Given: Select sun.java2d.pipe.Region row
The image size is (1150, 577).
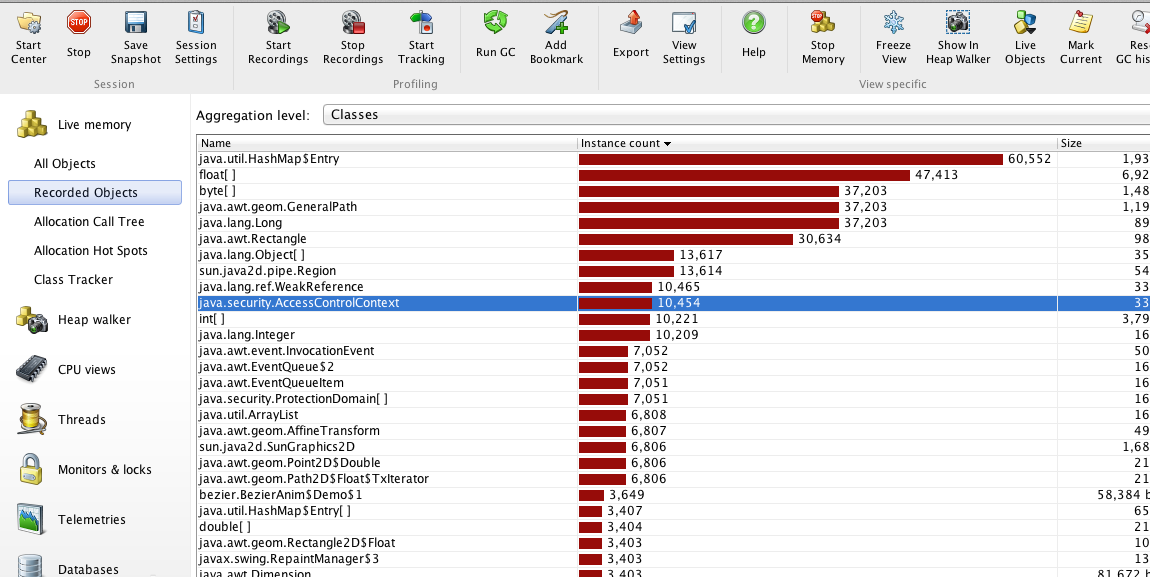Looking at the screenshot, I should 673,271.
